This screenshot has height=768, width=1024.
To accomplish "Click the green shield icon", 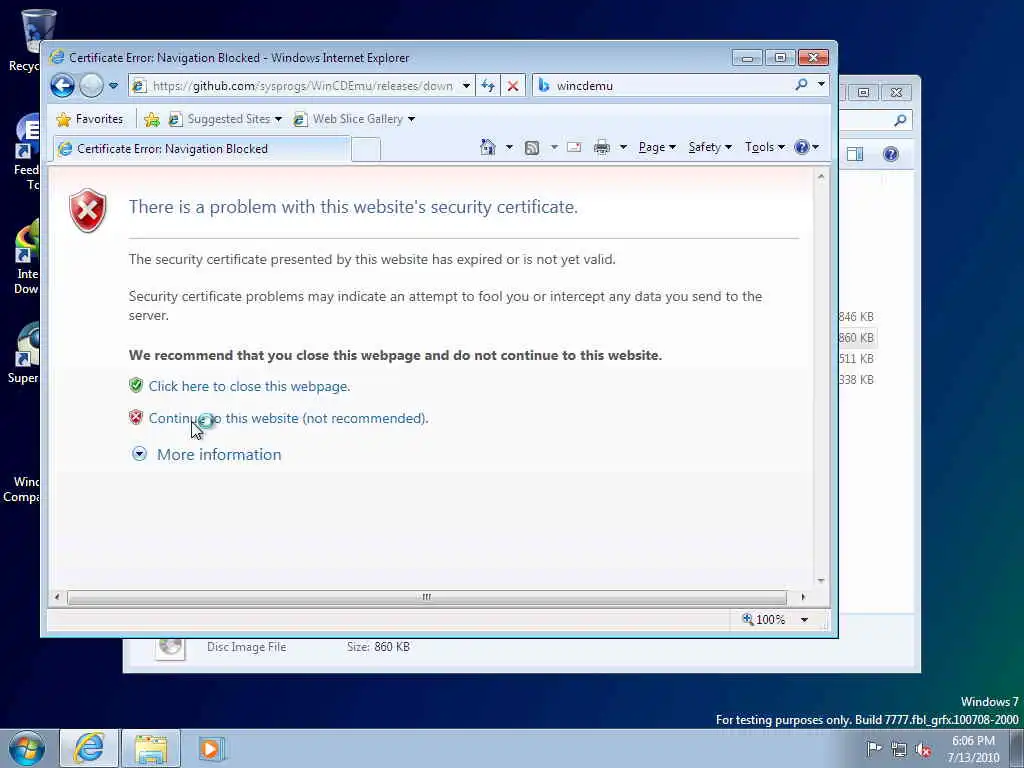I will (x=136, y=385).
